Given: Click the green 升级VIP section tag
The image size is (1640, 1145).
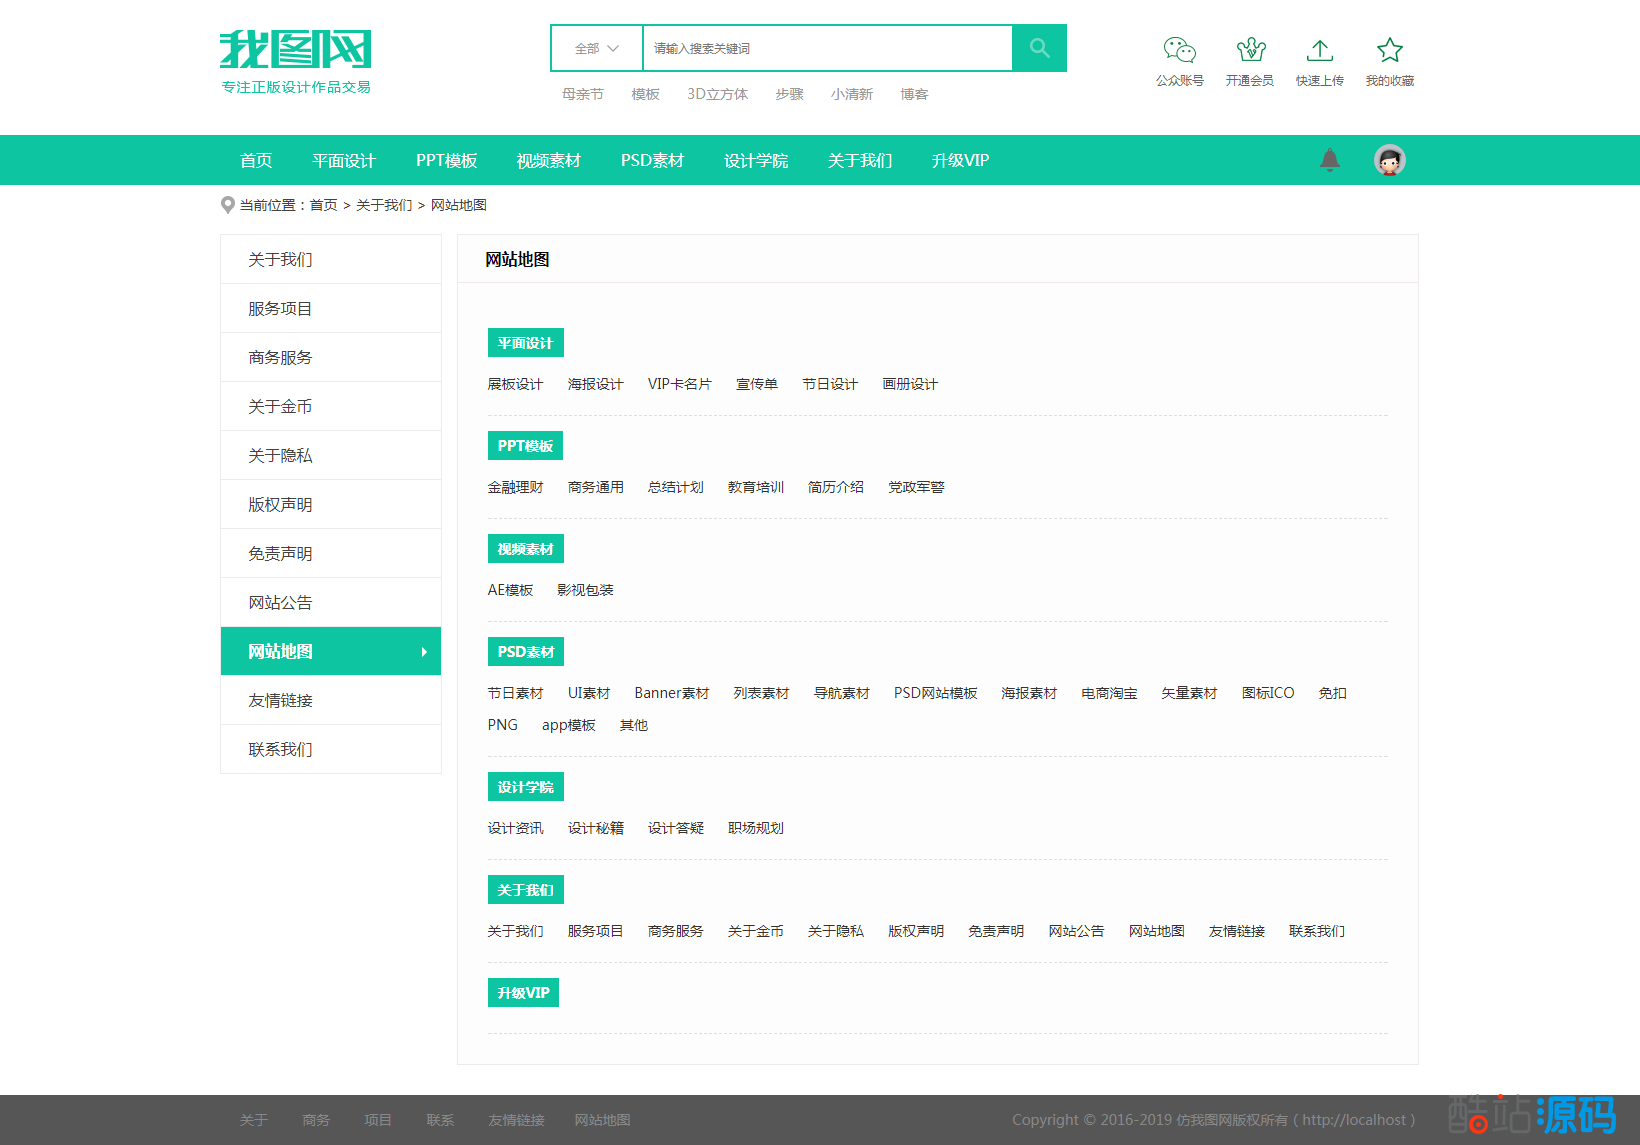Looking at the screenshot, I should point(523,993).
